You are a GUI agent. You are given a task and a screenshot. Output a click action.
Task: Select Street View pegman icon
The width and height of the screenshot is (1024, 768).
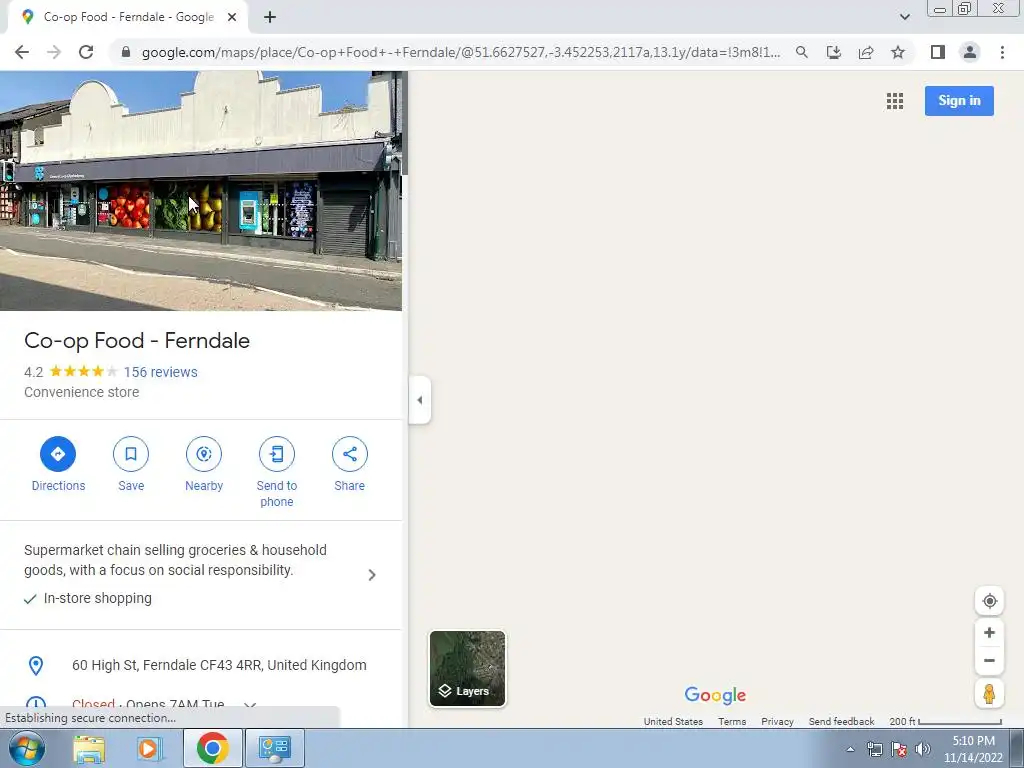tap(989, 693)
